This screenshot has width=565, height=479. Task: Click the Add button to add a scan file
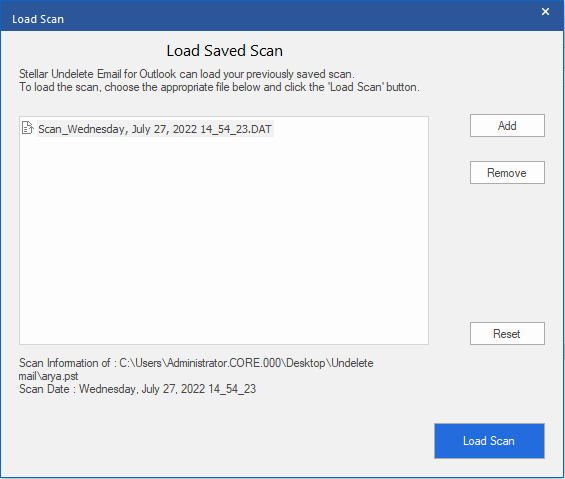pyautogui.click(x=507, y=126)
